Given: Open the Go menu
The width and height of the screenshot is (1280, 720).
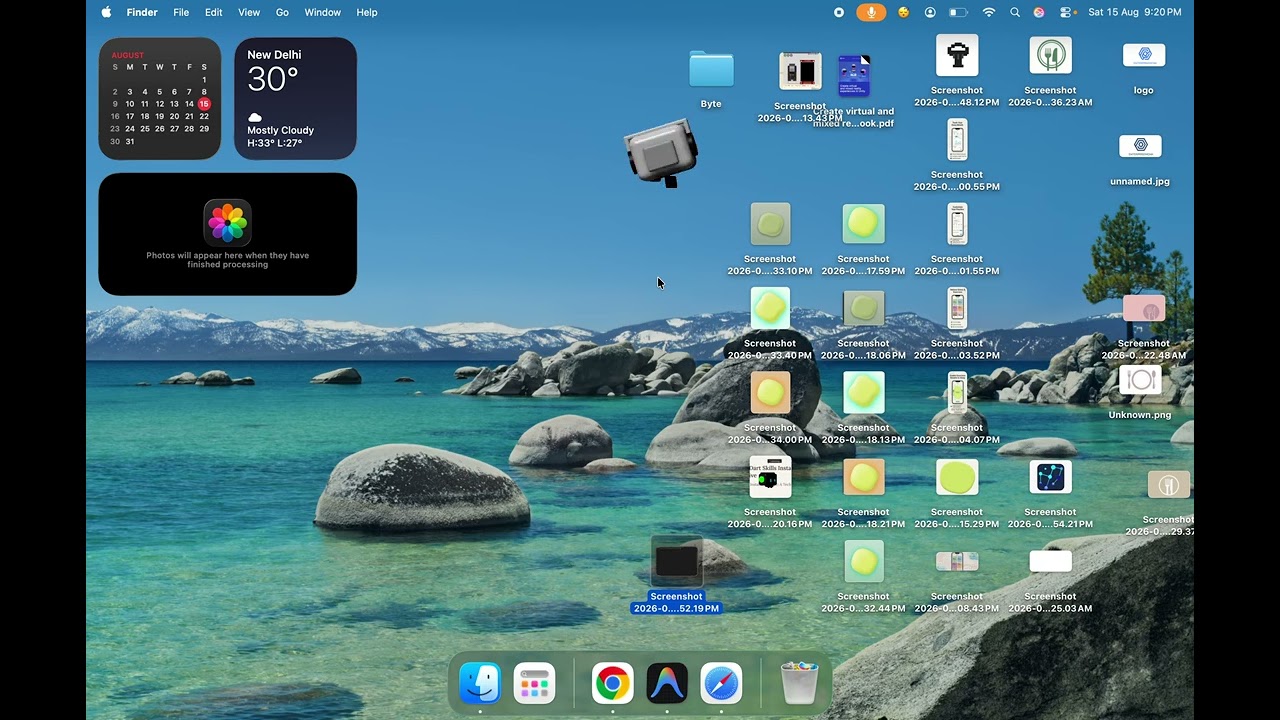Looking at the screenshot, I should [282, 12].
